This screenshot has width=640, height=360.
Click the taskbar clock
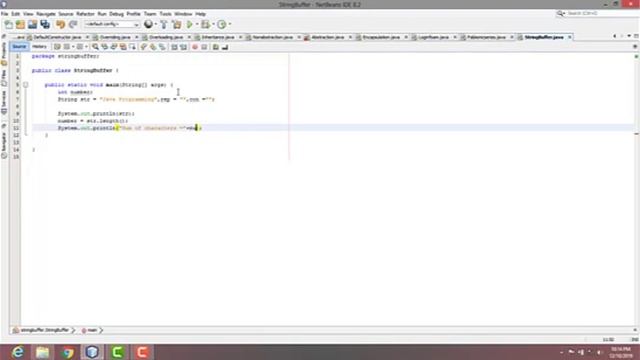pos(621,352)
